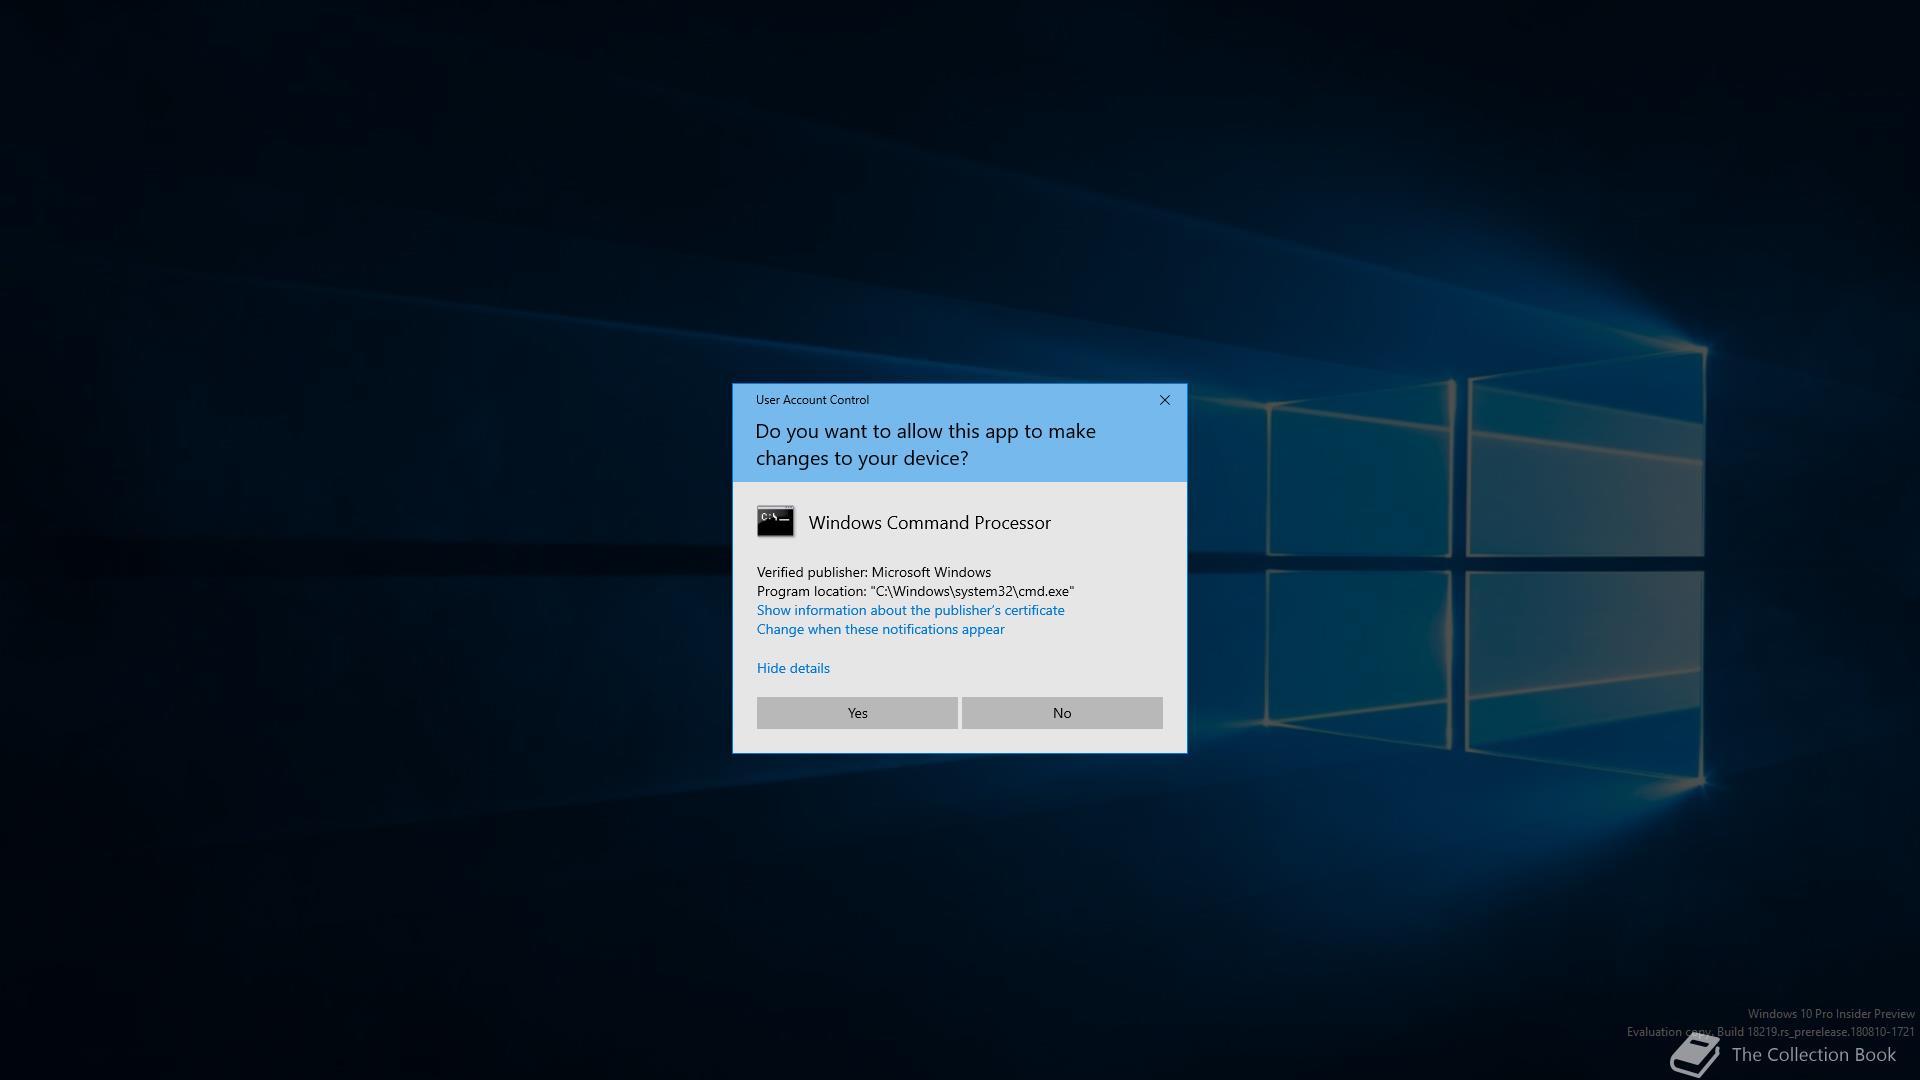
Task: Click the "Do you want to allow" heading
Action: [925, 445]
